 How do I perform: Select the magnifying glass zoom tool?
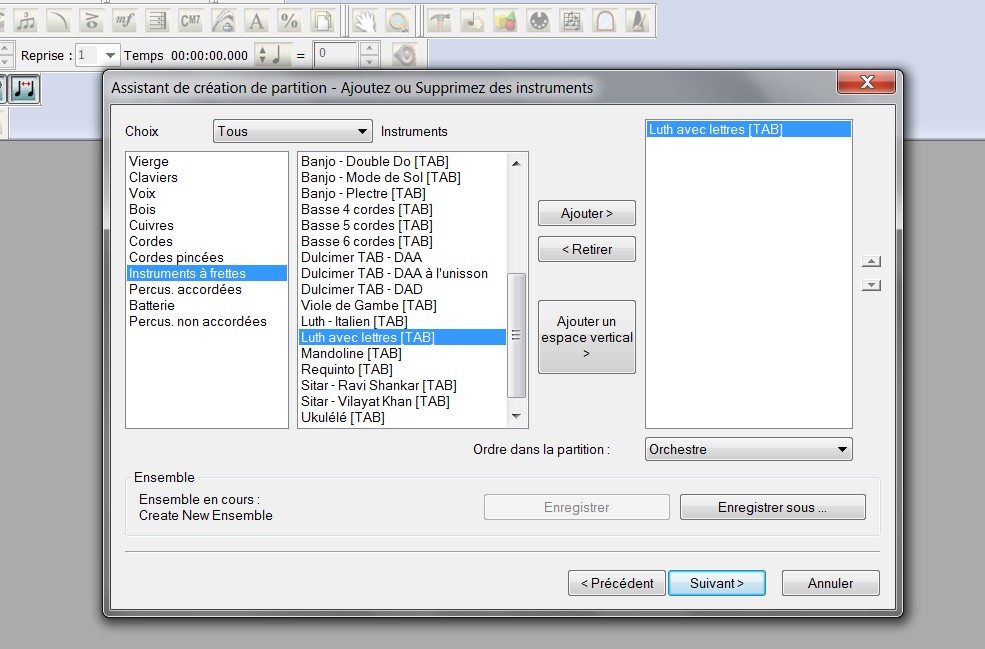(x=399, y=19)
